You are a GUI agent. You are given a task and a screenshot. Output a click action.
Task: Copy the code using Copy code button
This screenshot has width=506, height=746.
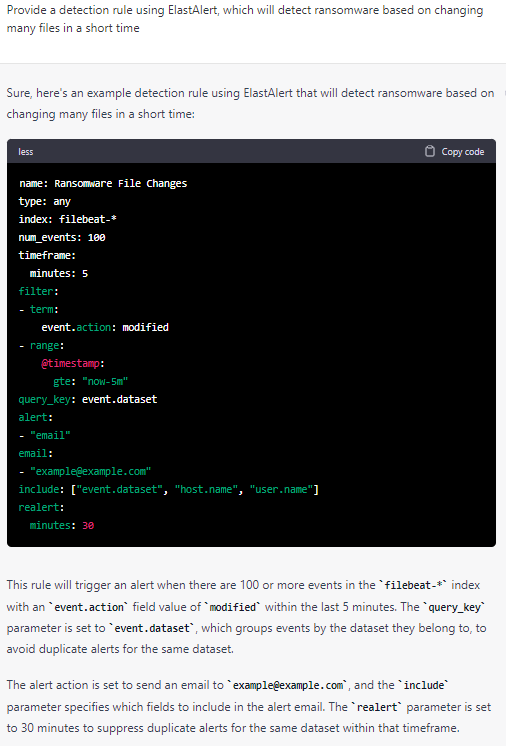[x=454, y=151]
